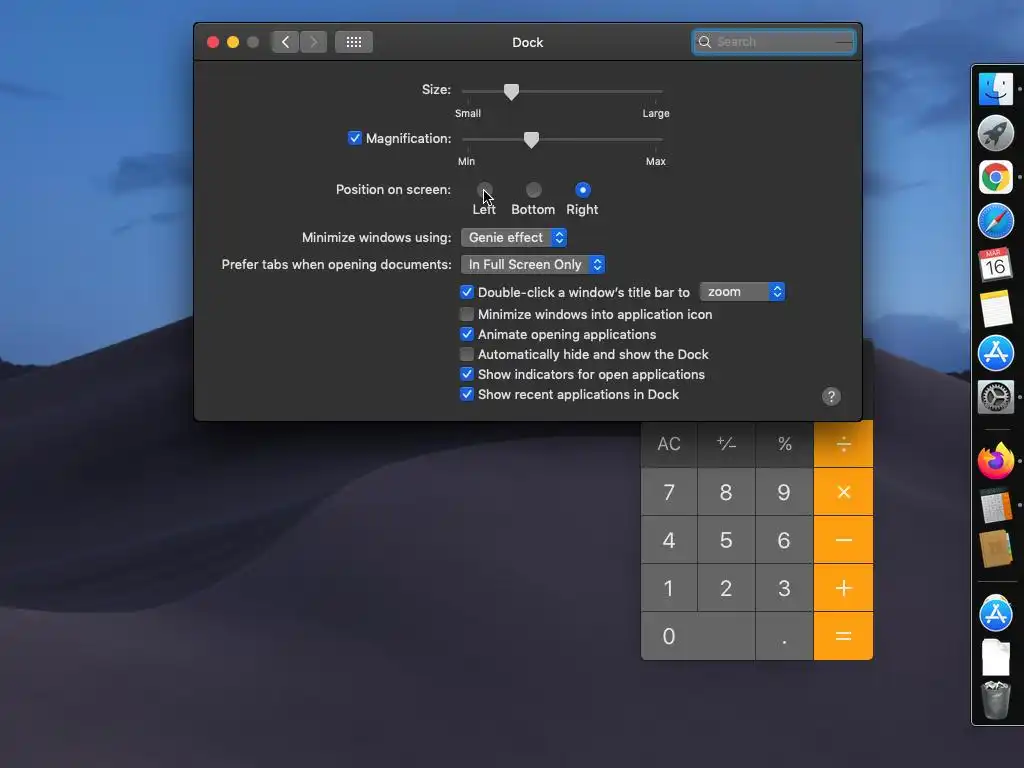The width and height of the screenshot is (1024, 768).
Task: Open Firefox from the Dock
Action: pos(995,461)
